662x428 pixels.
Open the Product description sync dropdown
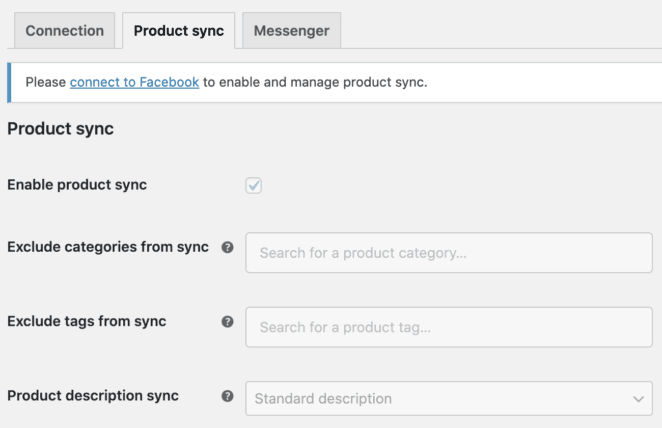coord(448,399)
